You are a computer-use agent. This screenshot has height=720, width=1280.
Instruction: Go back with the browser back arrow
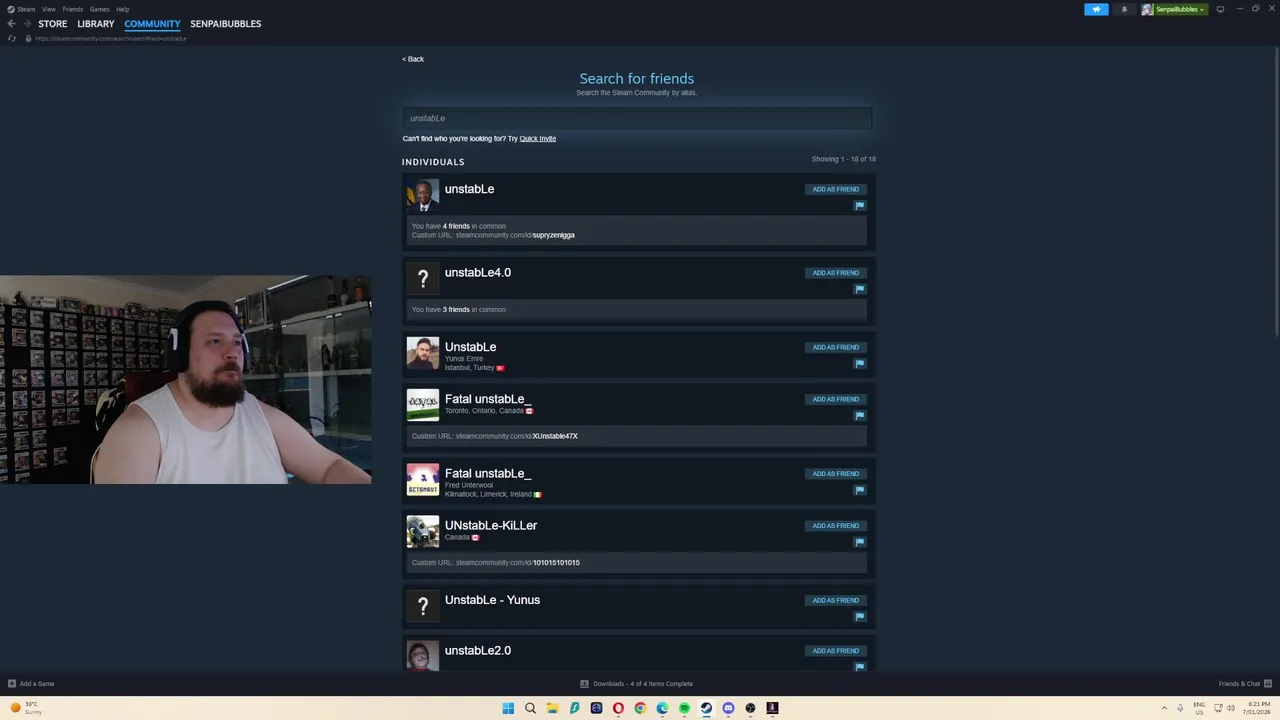(11, 23)
